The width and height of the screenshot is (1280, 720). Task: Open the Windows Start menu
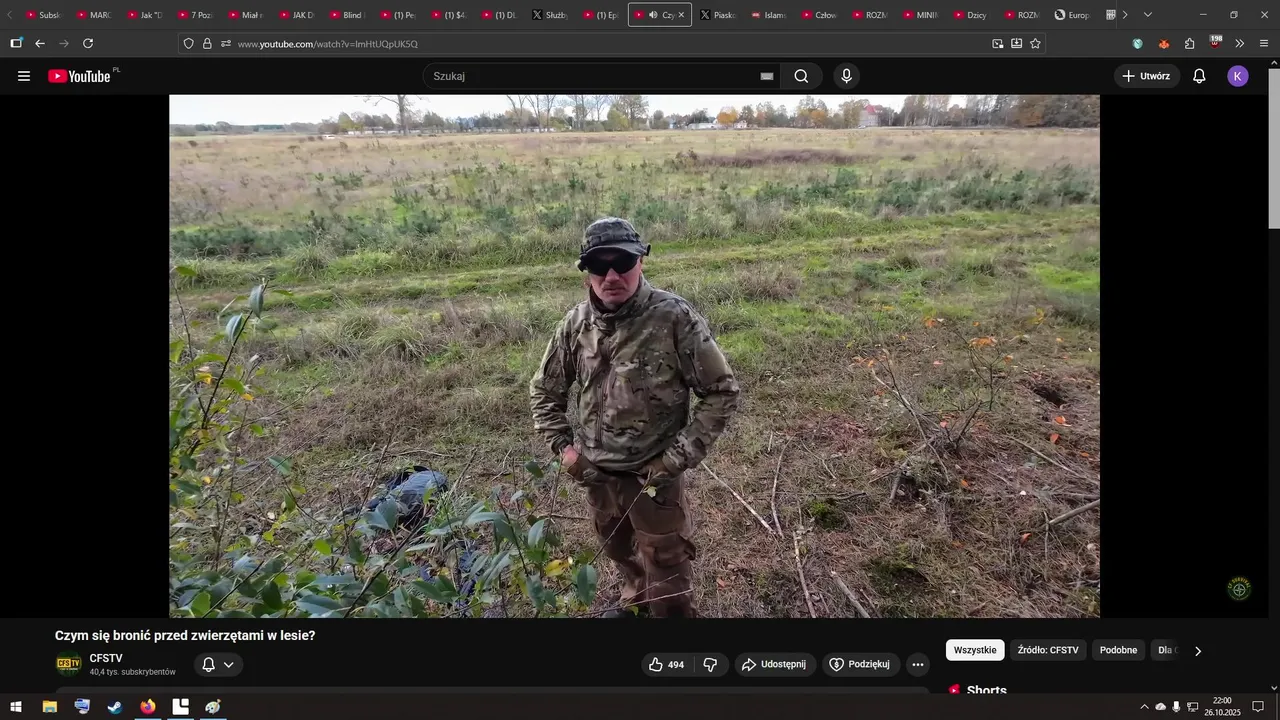16,707
